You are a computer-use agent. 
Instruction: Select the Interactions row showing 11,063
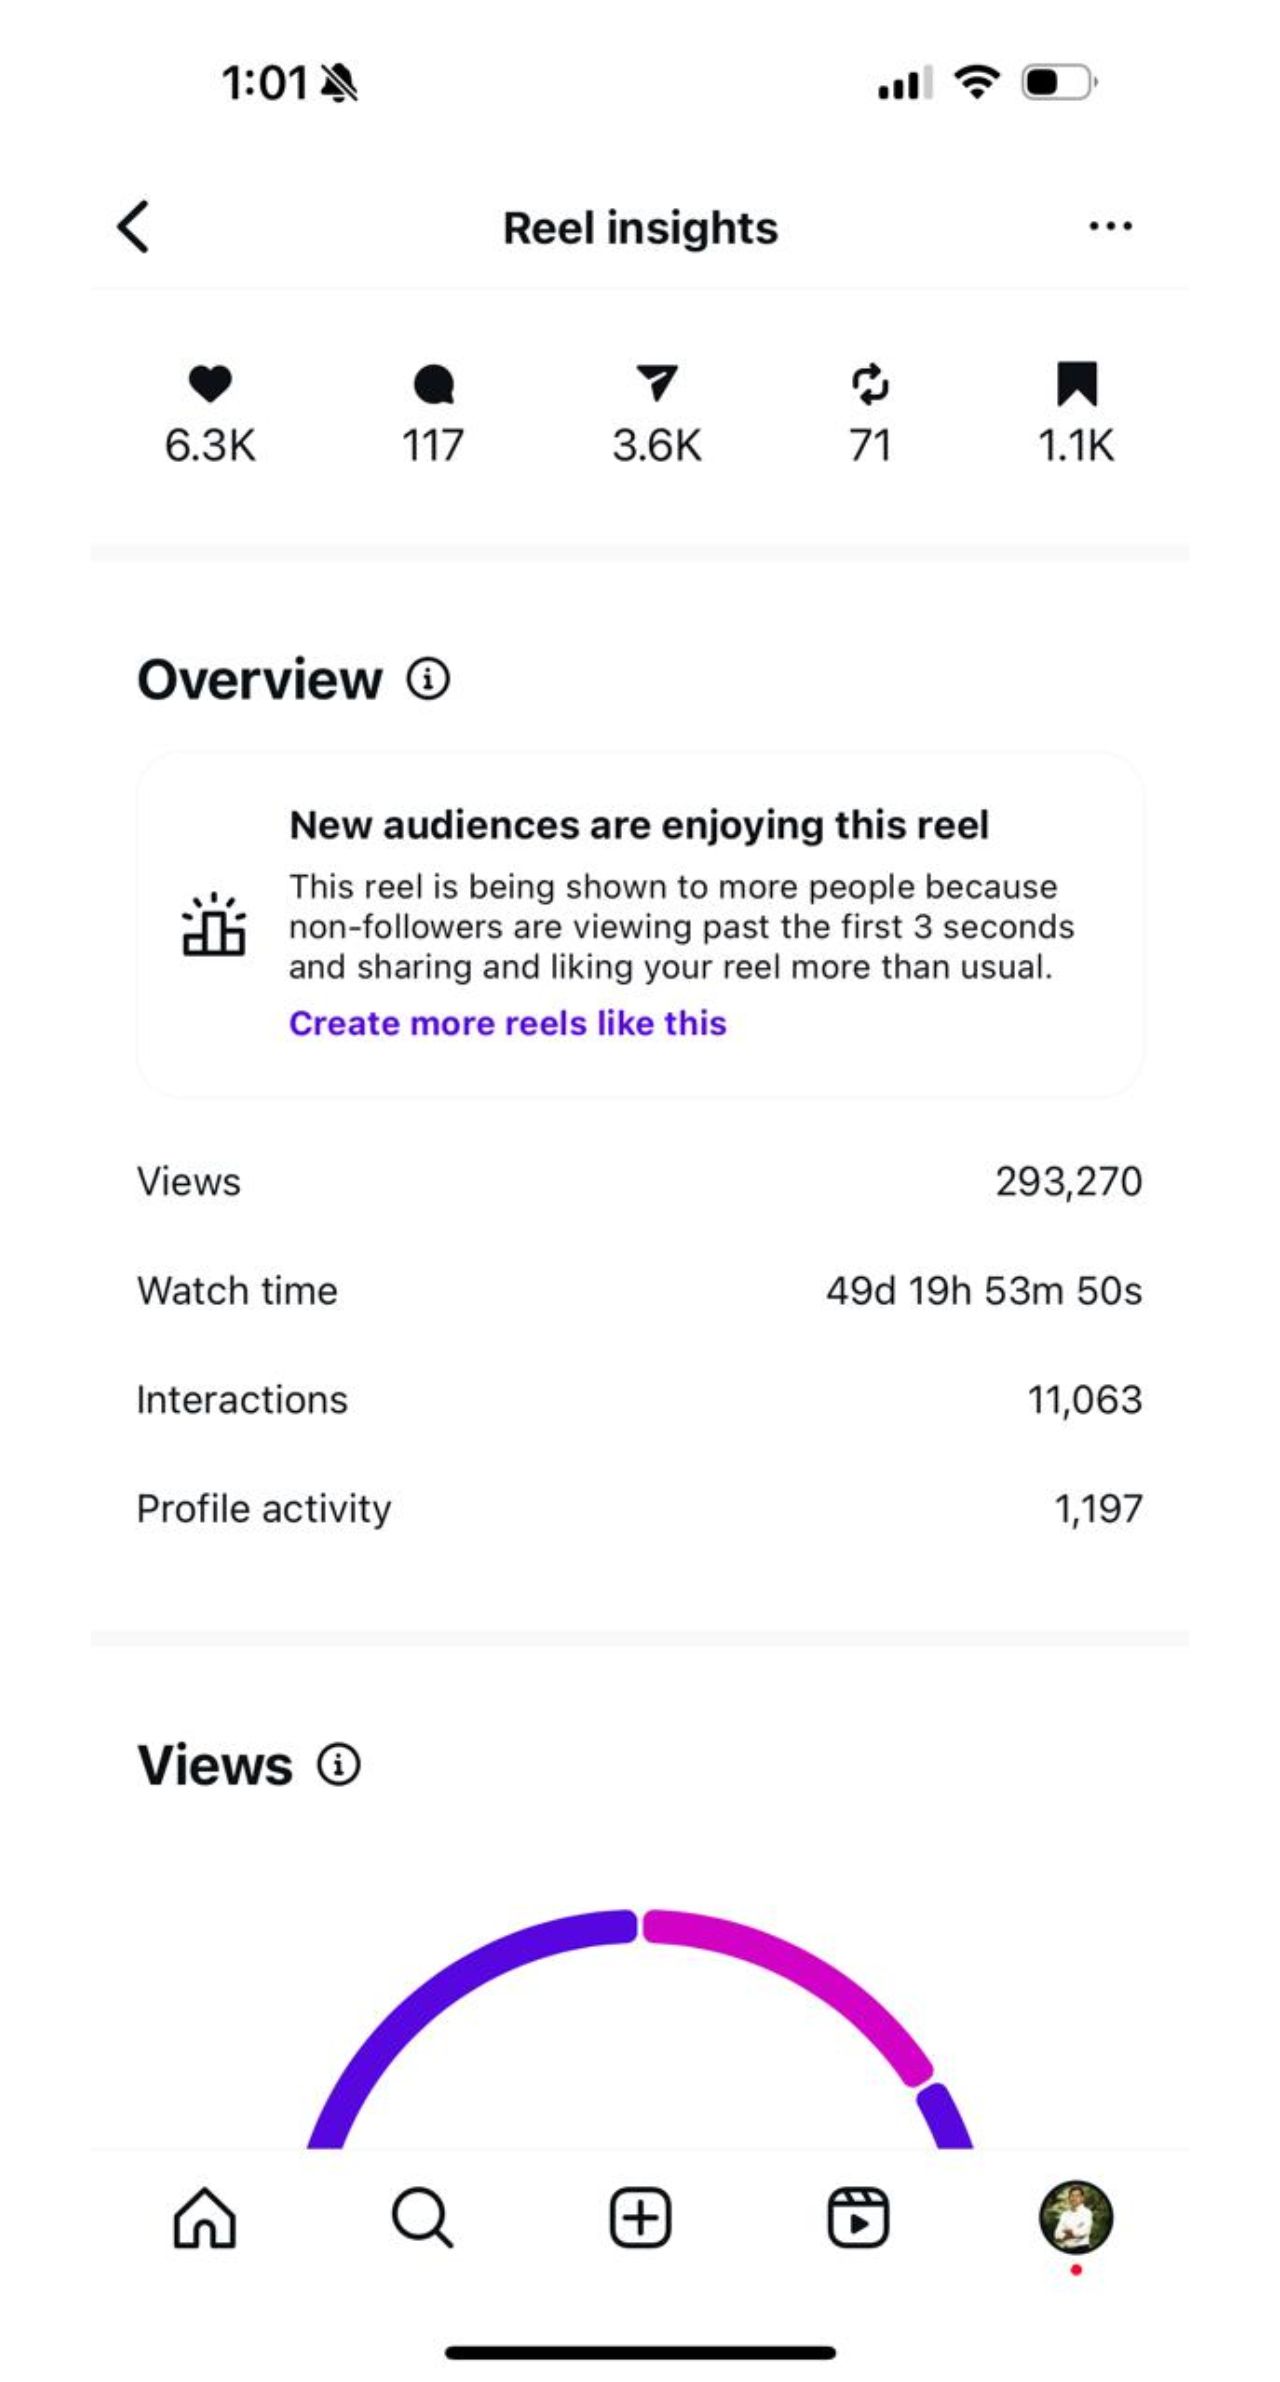640,1400
